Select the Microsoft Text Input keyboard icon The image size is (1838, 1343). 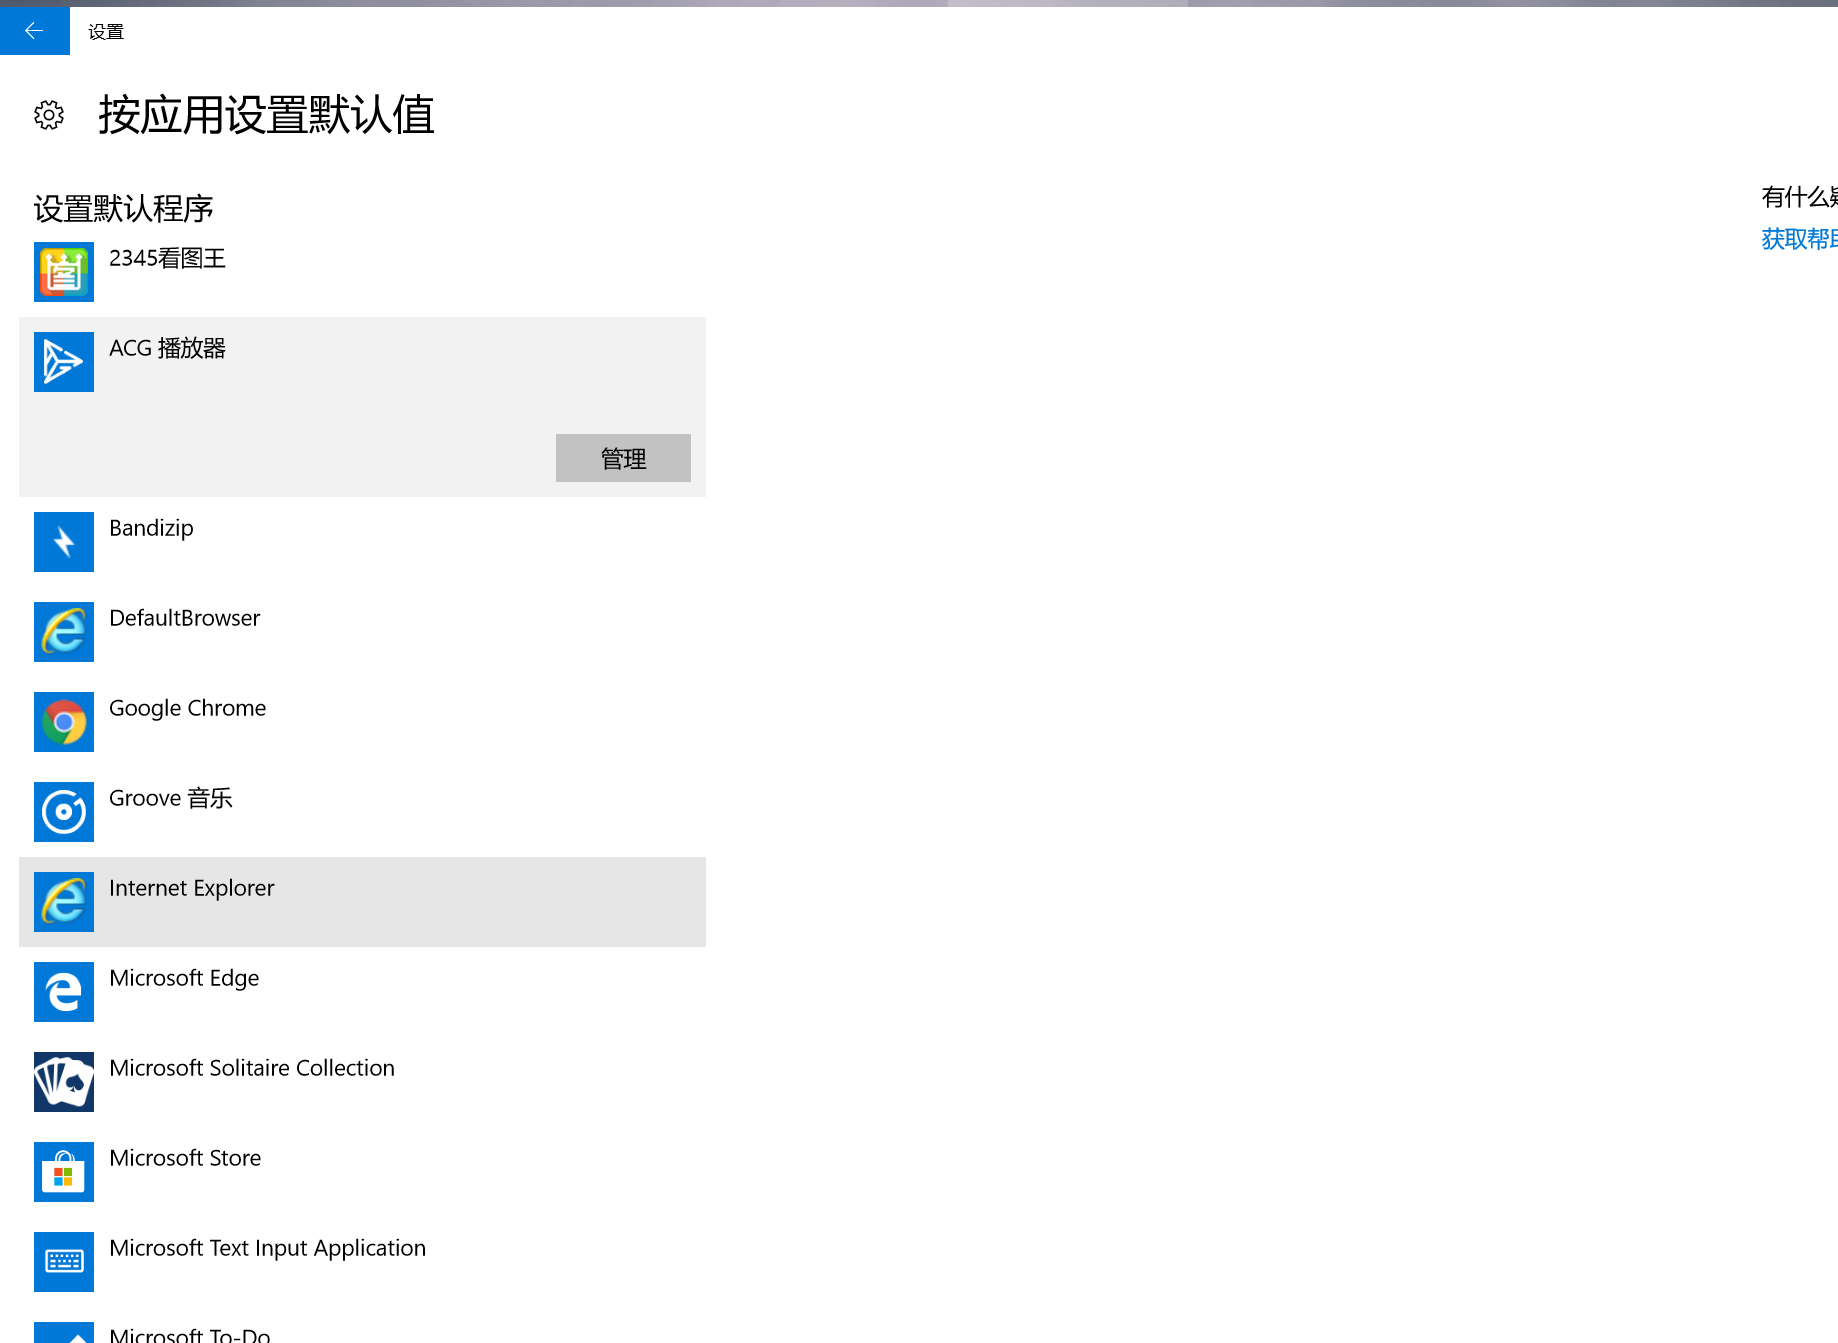(x=64, y=1262)
